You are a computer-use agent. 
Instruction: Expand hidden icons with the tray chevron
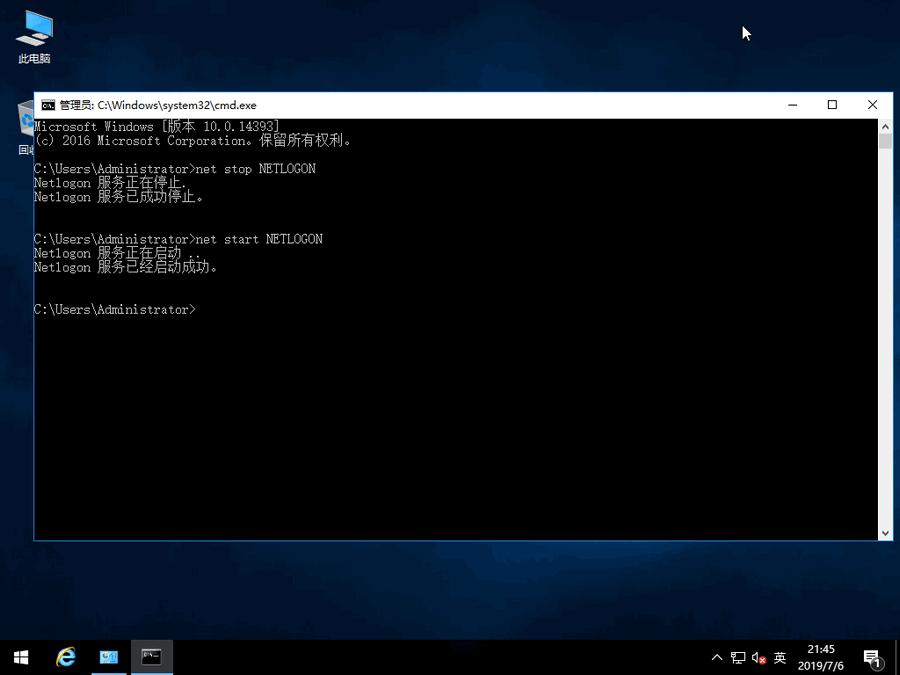(717, 657)
